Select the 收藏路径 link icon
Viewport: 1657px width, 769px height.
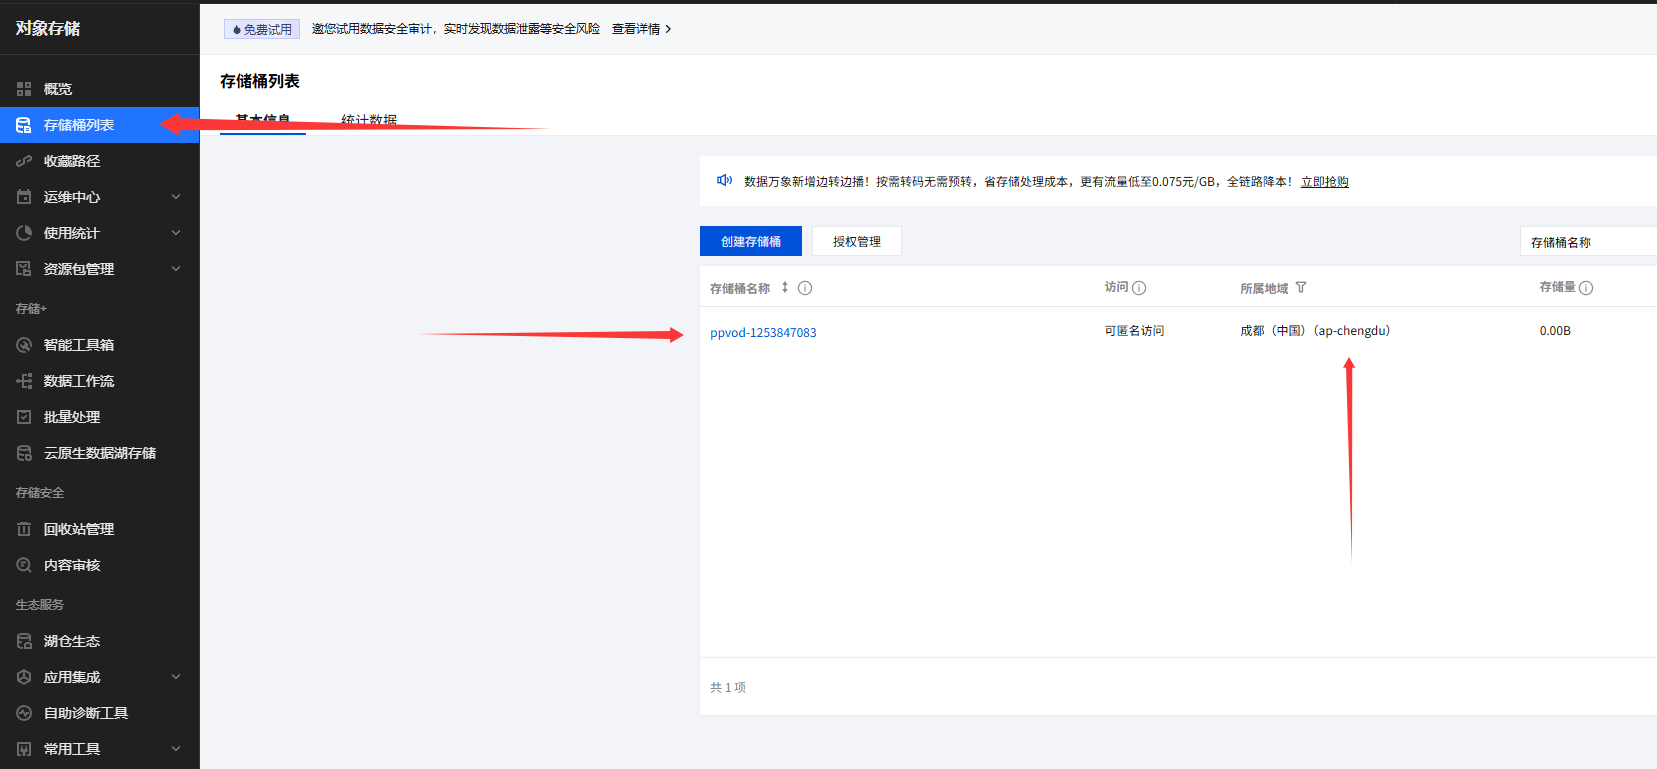tap(24, 161)
